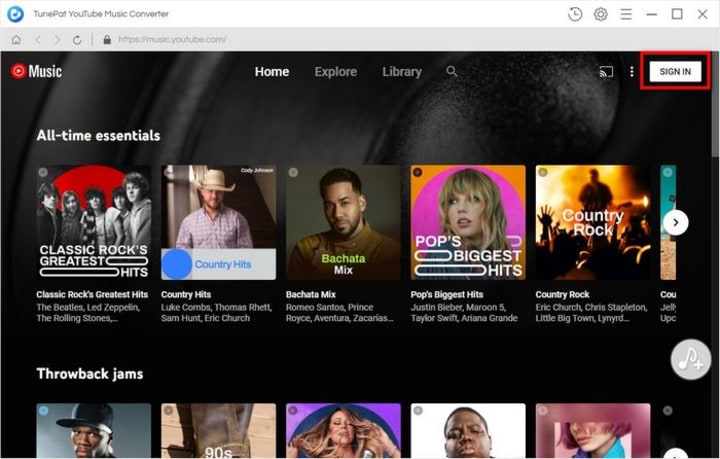Click the YouTube Music logo
The height and width of the screenshot is (459, 720).
pos(36,71)
